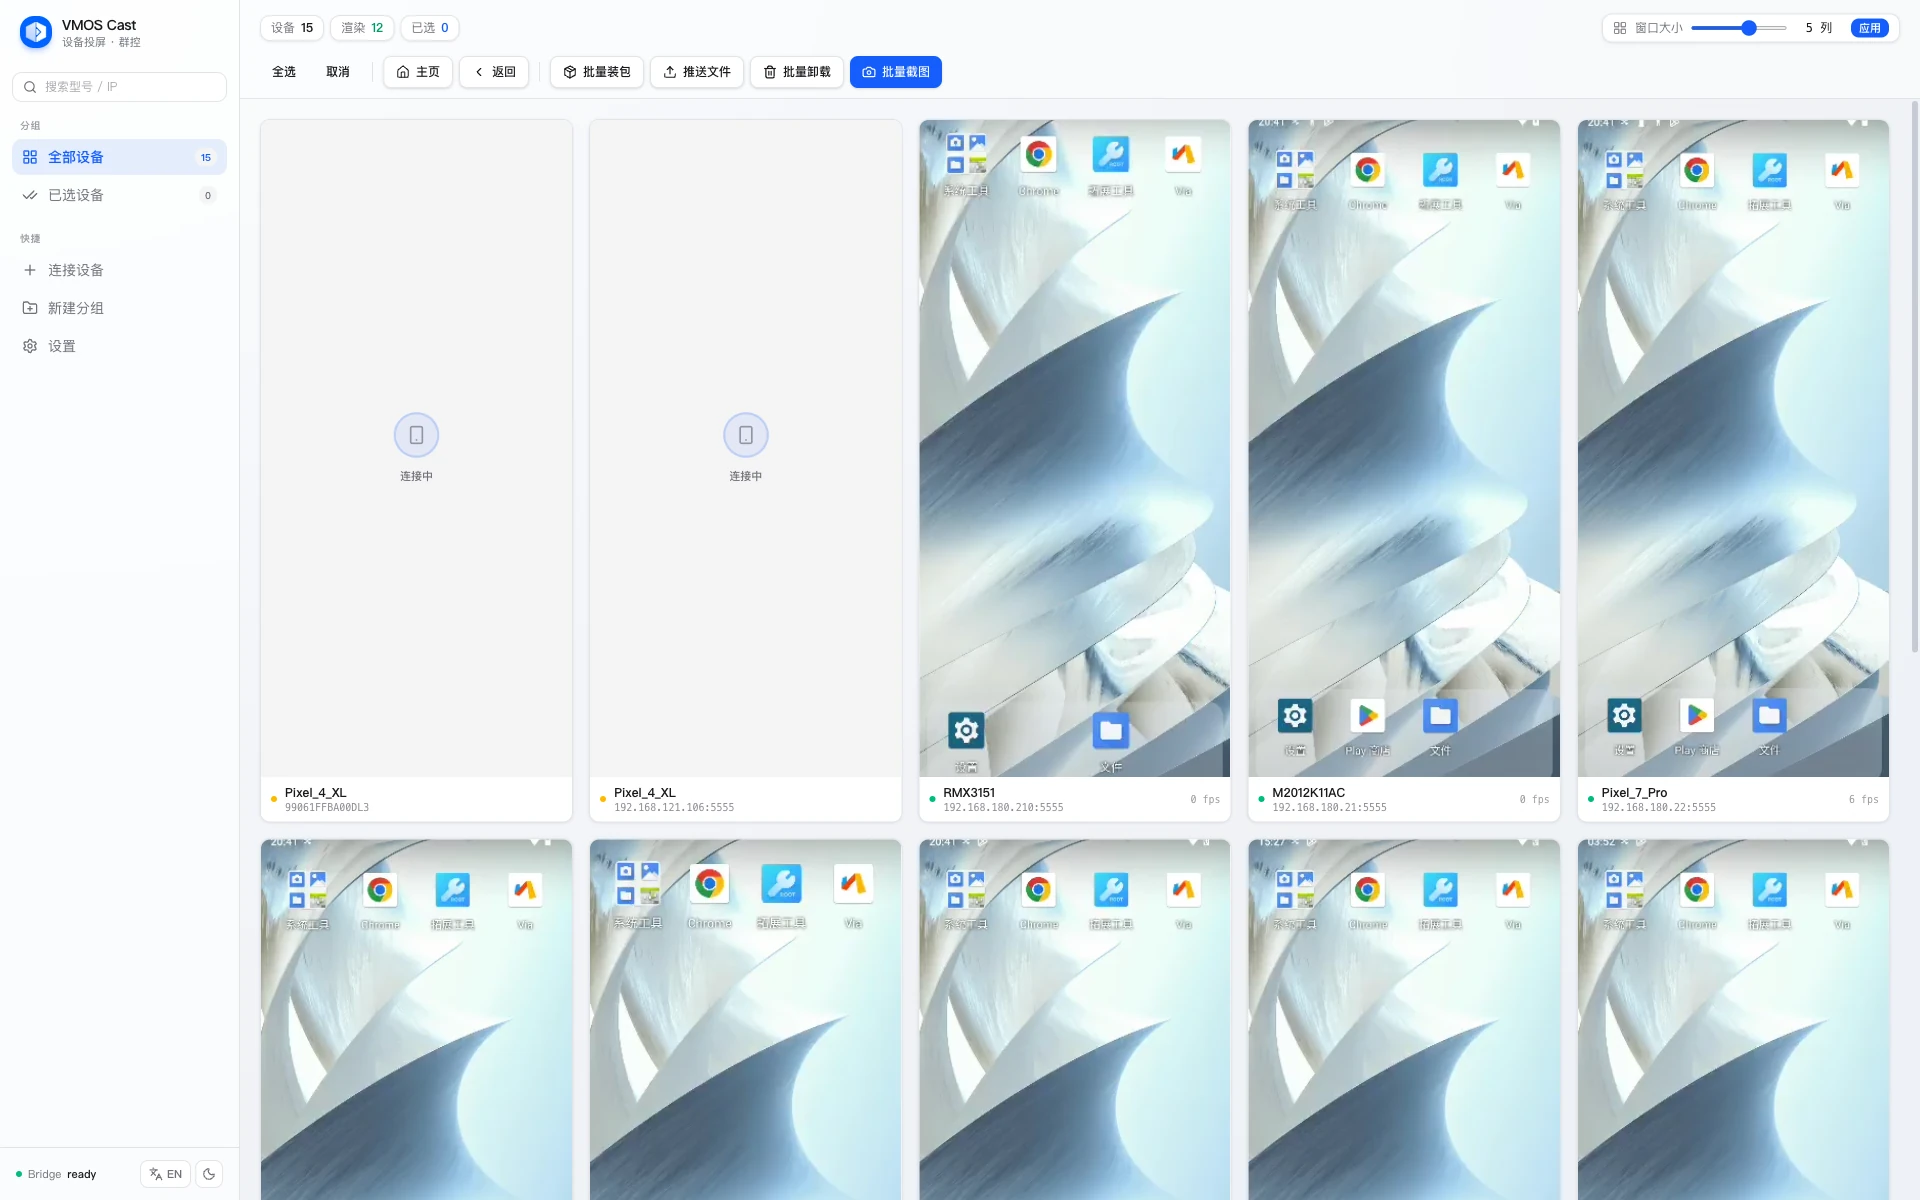
Task: Toggle dark mode moon icon
Action: [x=209, y=1174]
